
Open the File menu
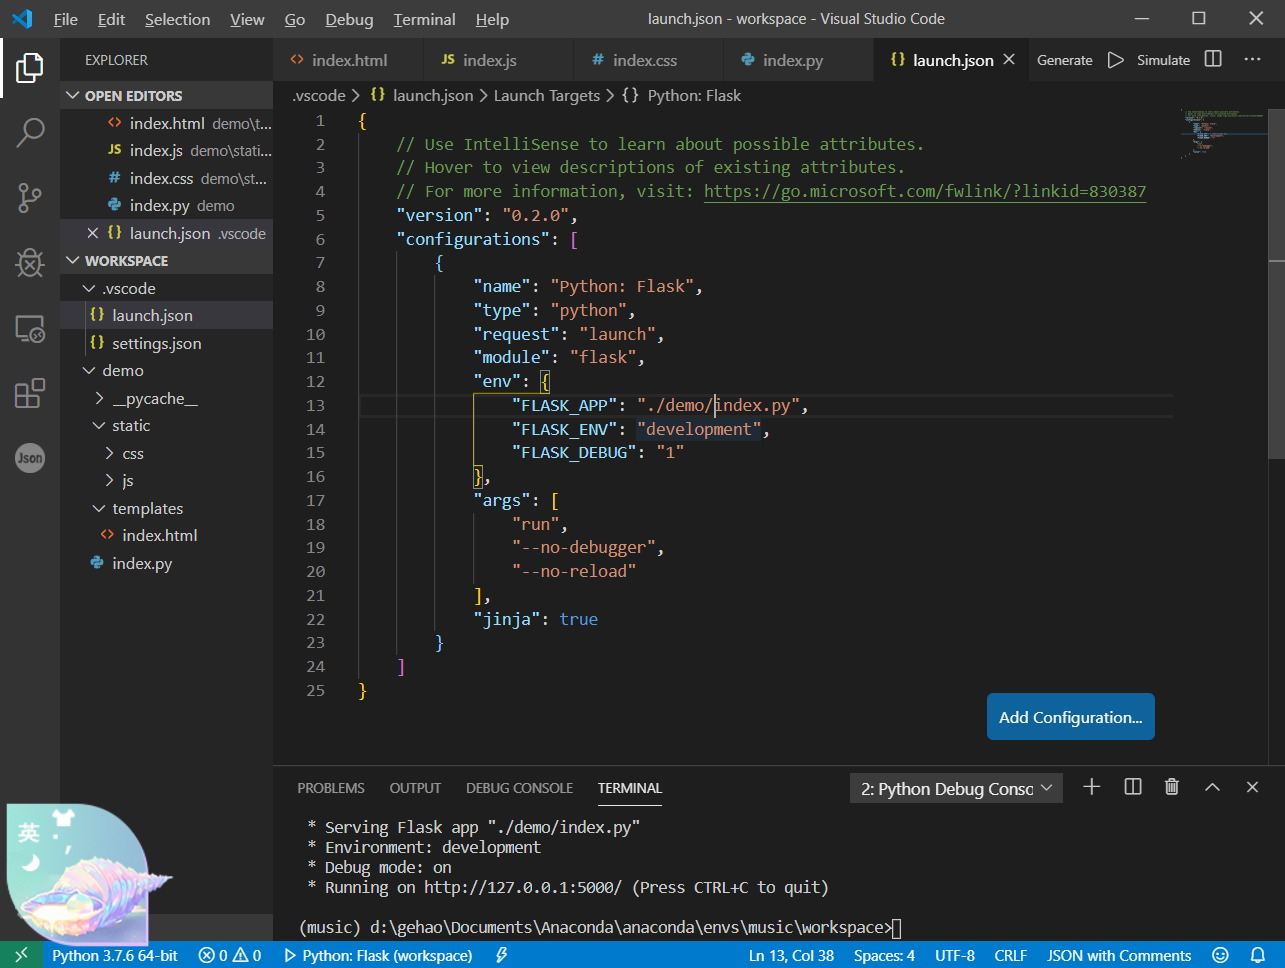click(x=66, y=19)
